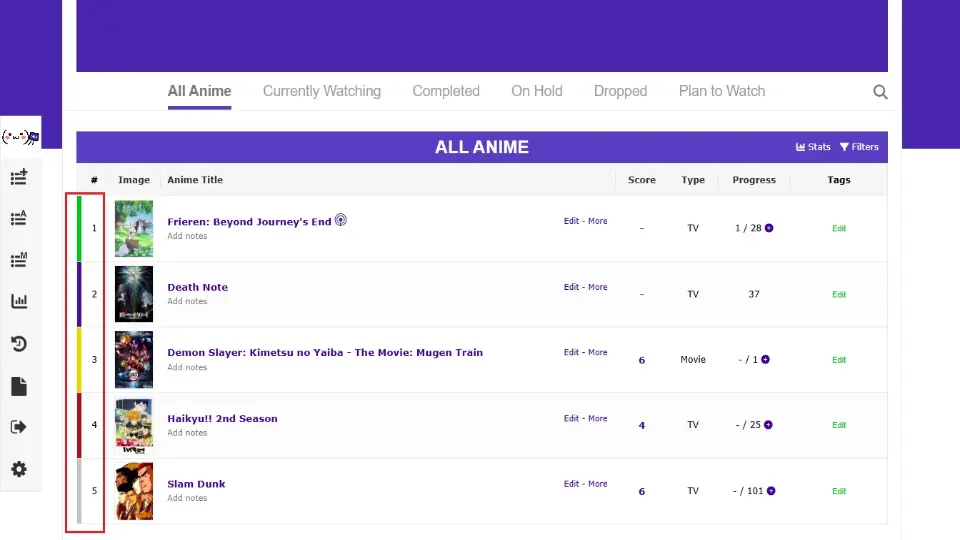Image resolution: width=960 pixels, height=540 pixels.
Task: Click Slam Dunk cover image thumbnail
Action: [134, 491]
